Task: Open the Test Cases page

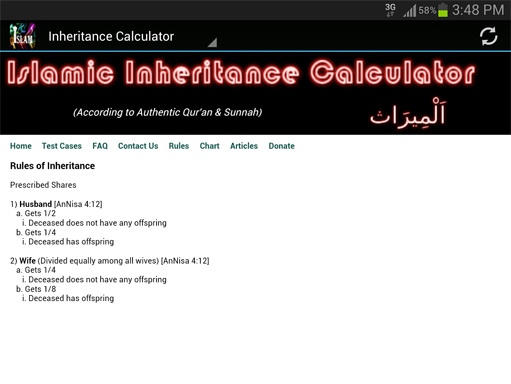Action: pyautogui.click(x=62, y=146)
